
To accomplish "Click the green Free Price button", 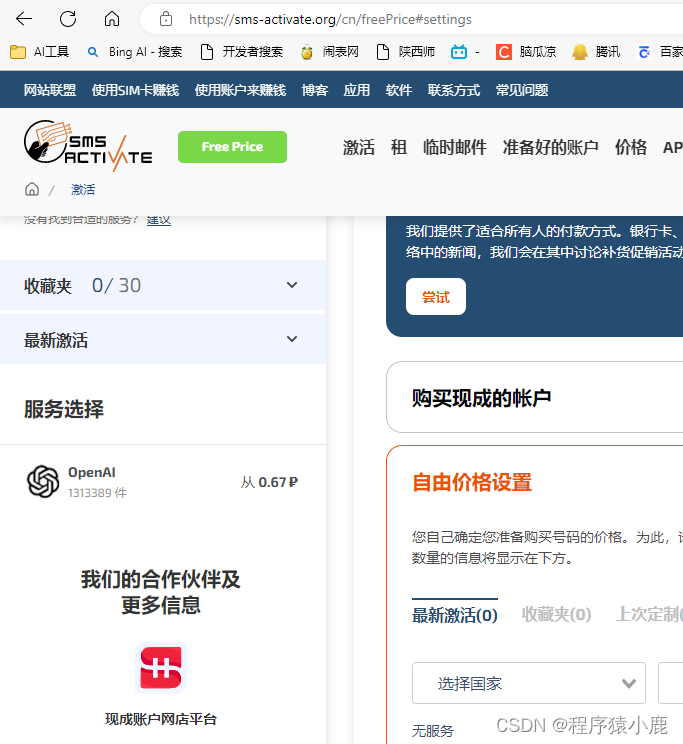I will [232, 147].
